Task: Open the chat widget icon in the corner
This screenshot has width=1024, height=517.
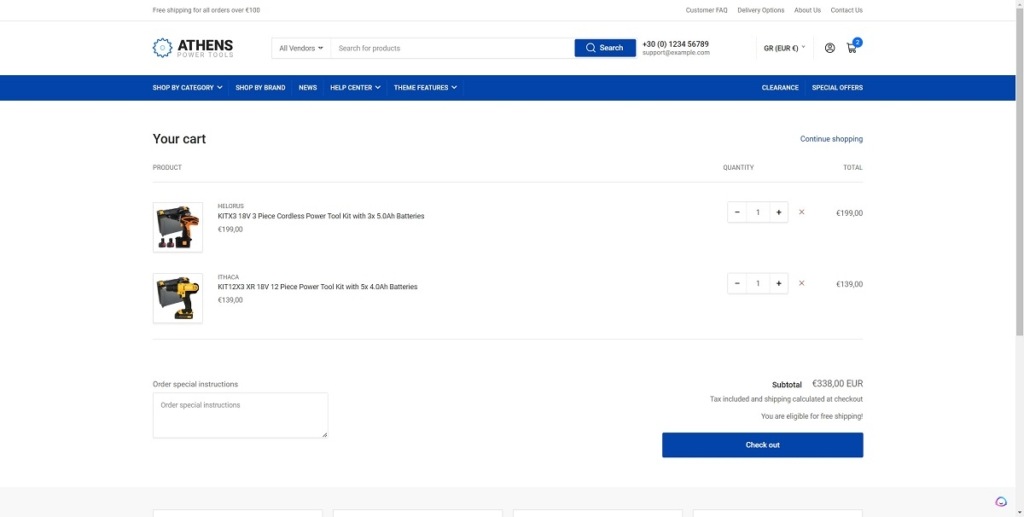Action: [x=1001, y=502]
